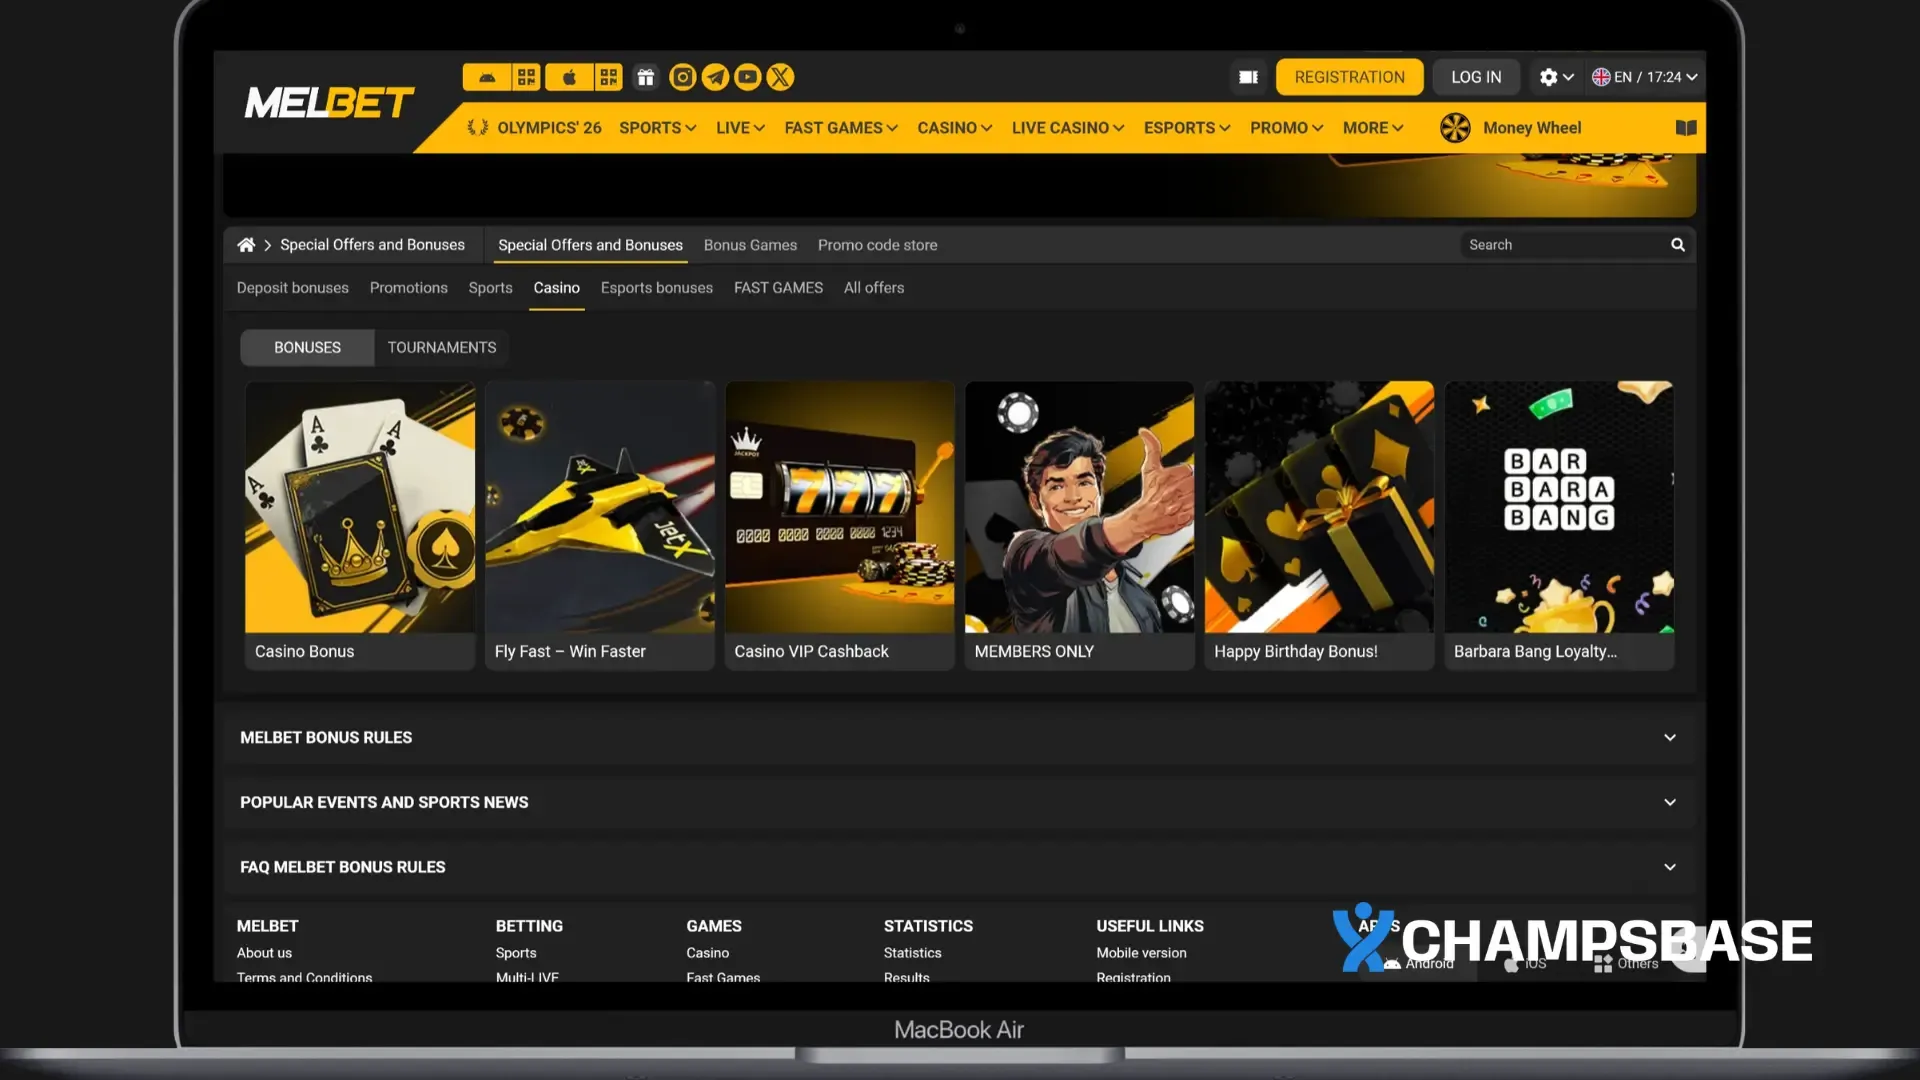The image size is (1920, 1080).
Task: Open the YouTube channel icon
Action: [748, 77]
